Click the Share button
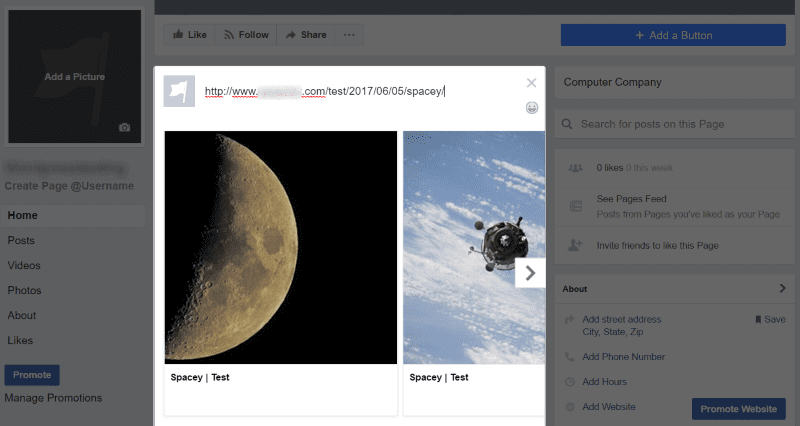The image size is (800, 426). click(306, 35)
